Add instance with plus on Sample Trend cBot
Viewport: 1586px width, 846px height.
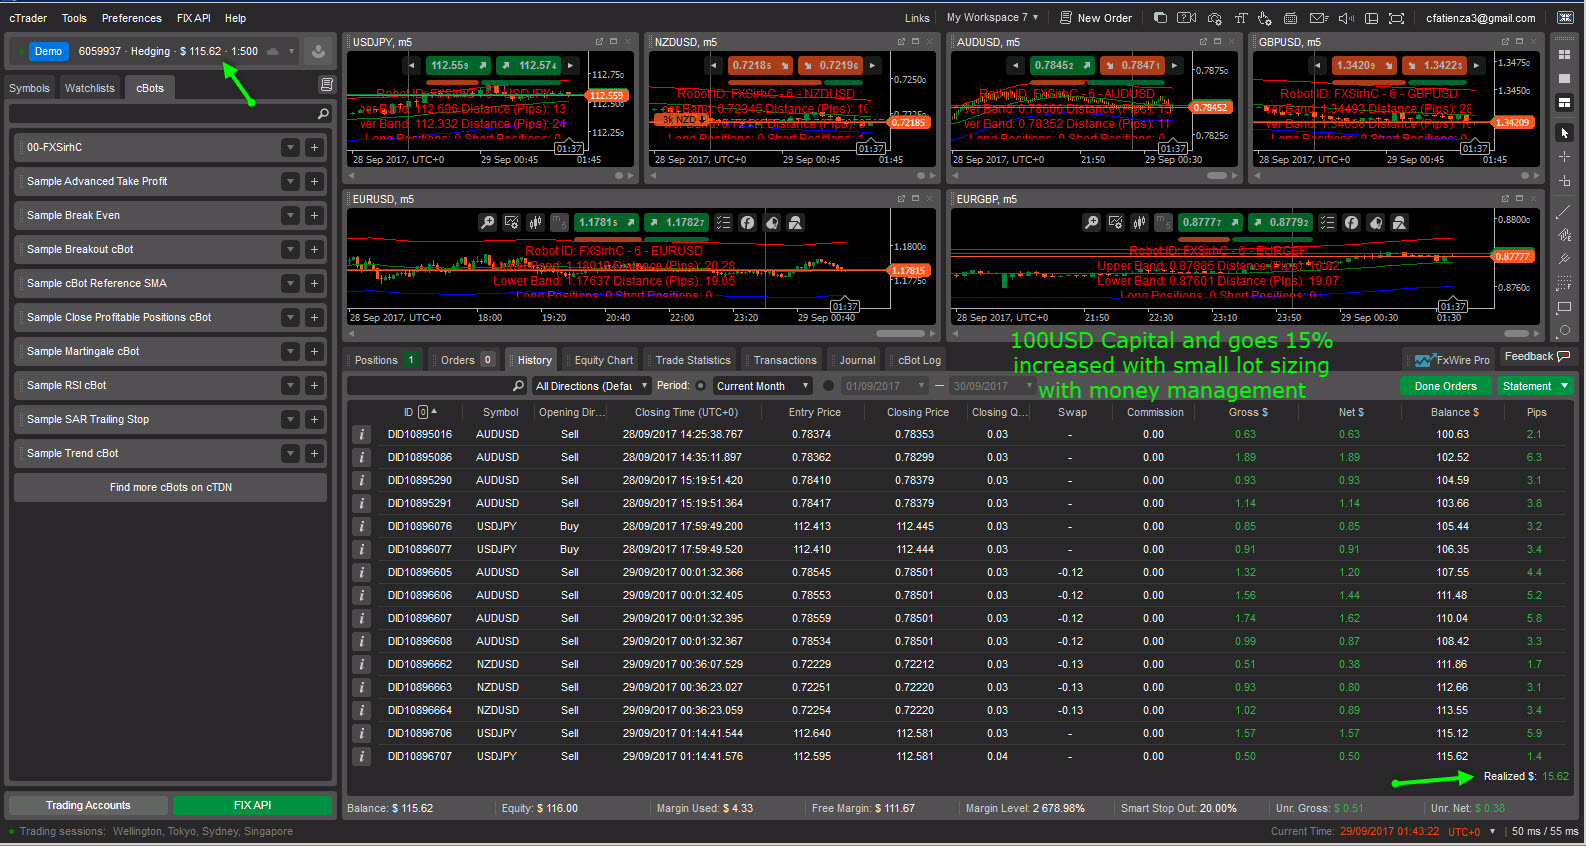click(x=314, y=453)
